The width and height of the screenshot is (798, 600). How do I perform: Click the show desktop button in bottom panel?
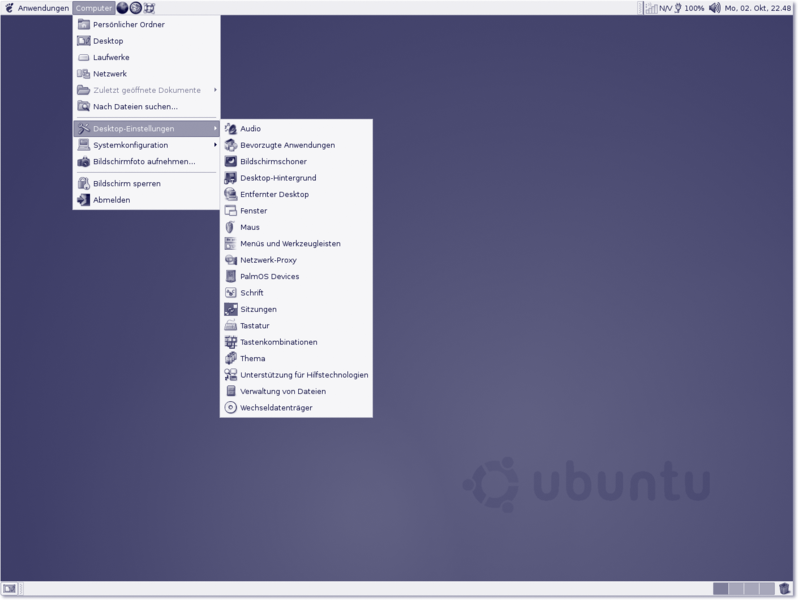tap(10, 589)
